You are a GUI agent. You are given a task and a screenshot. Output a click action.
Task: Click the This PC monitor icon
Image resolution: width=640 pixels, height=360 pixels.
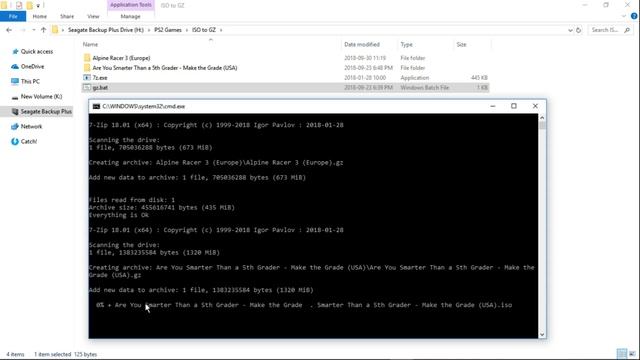15,81
